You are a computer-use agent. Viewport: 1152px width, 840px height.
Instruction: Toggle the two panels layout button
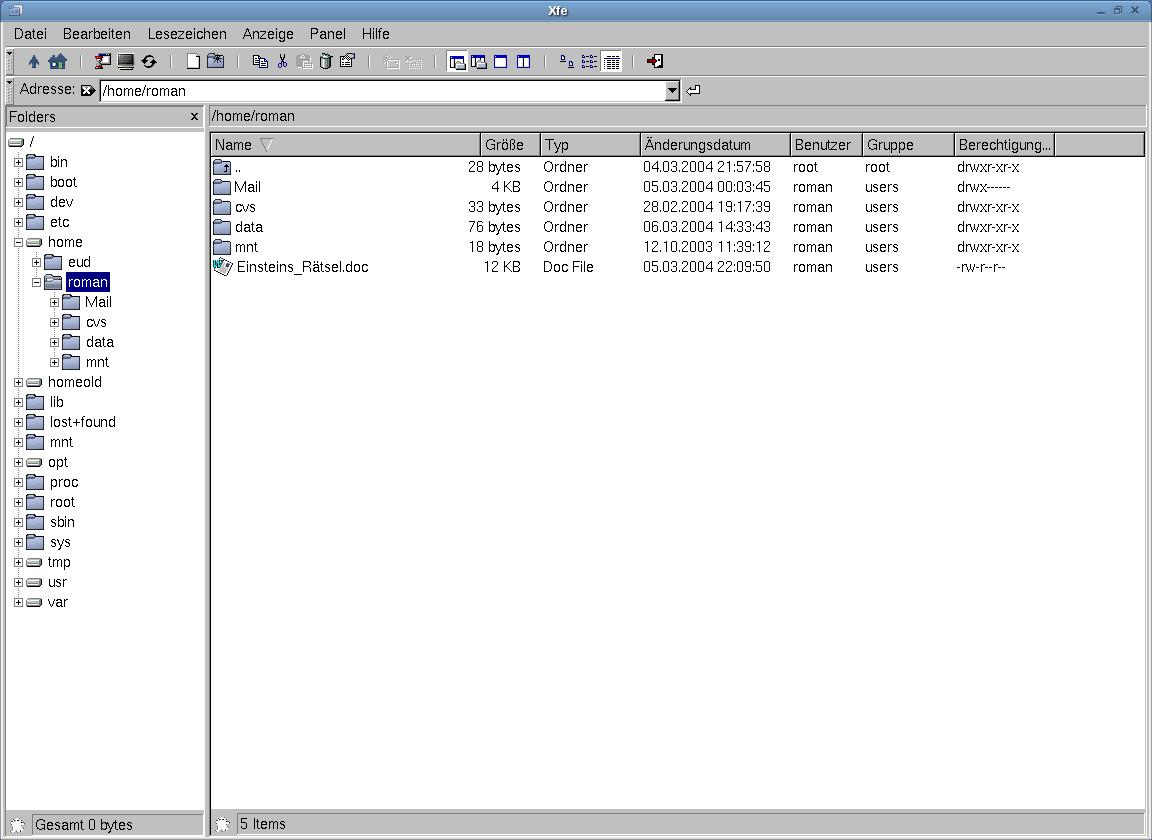click(x=523, y=62)
